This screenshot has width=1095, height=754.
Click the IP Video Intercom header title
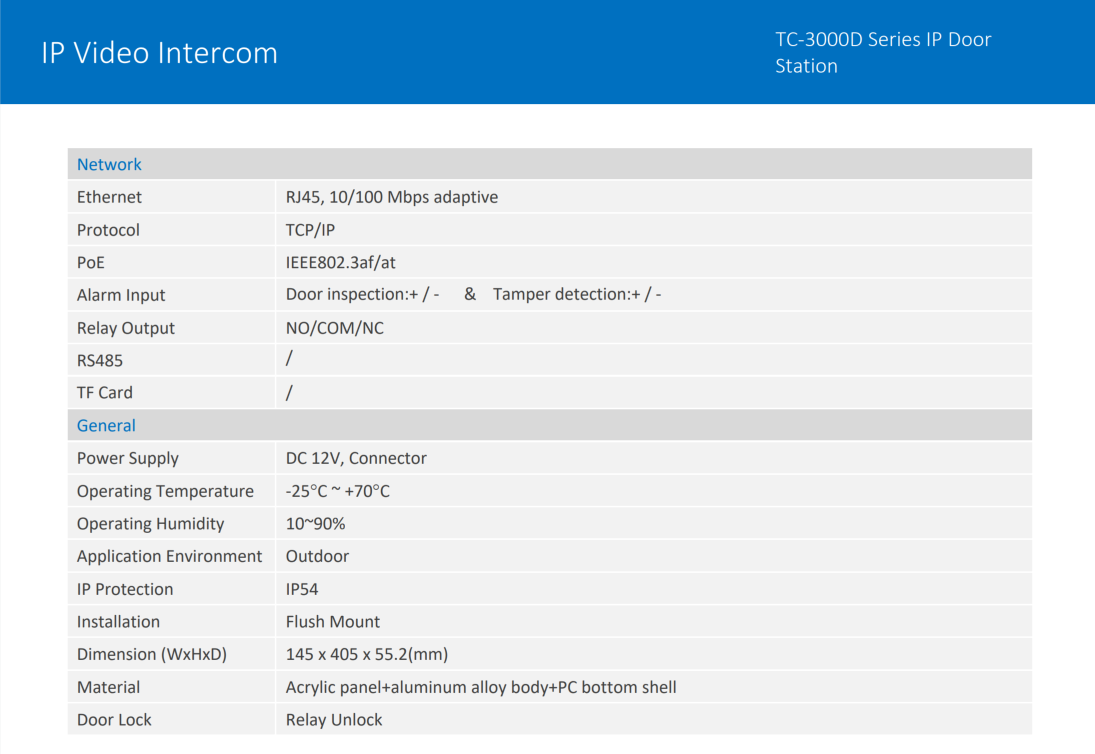pos(159,53)
